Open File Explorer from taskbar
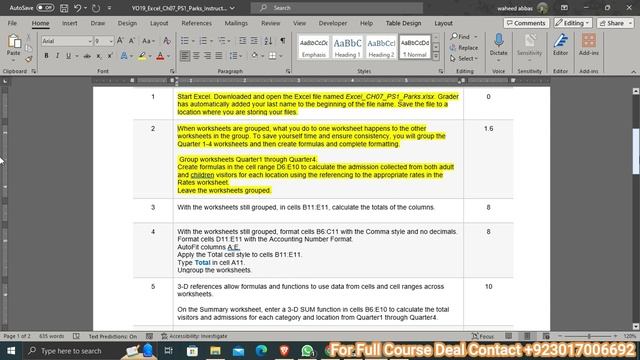The image size is (640, 360). (x=216, y=351)
